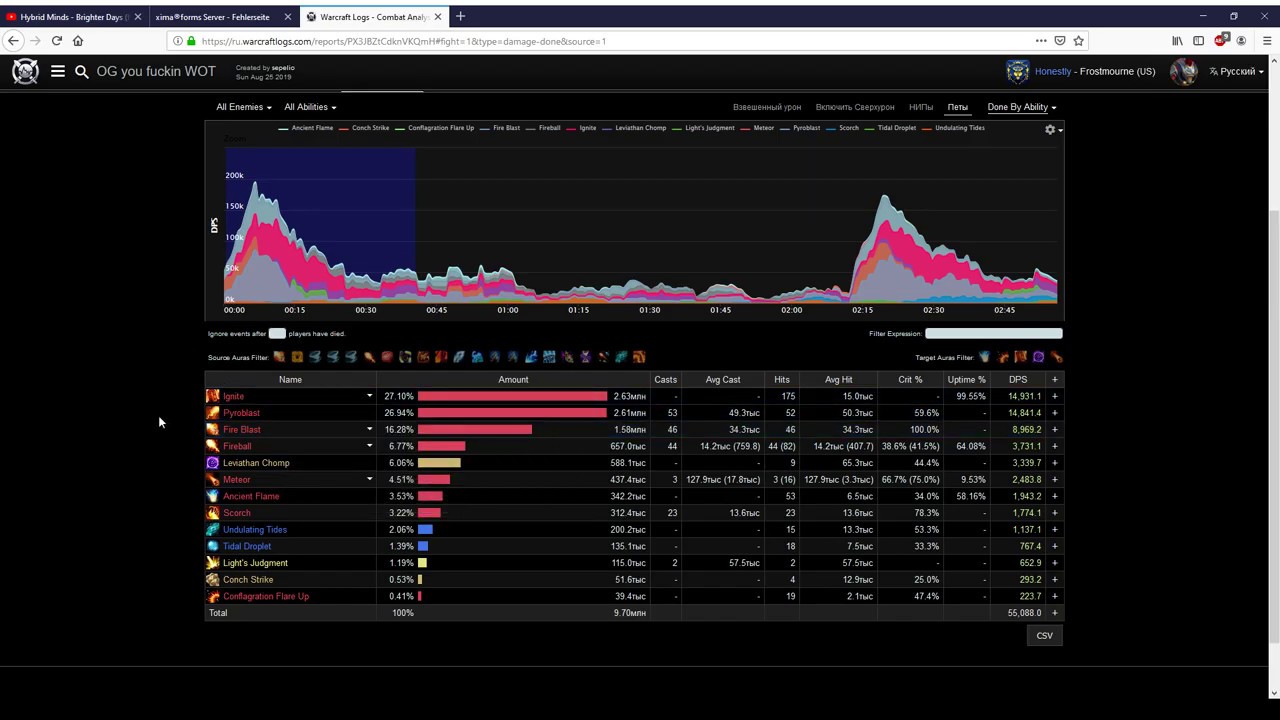Select the purple Target Auras Filter icon
The image size is (1280, 720).
click(1038, 357)
